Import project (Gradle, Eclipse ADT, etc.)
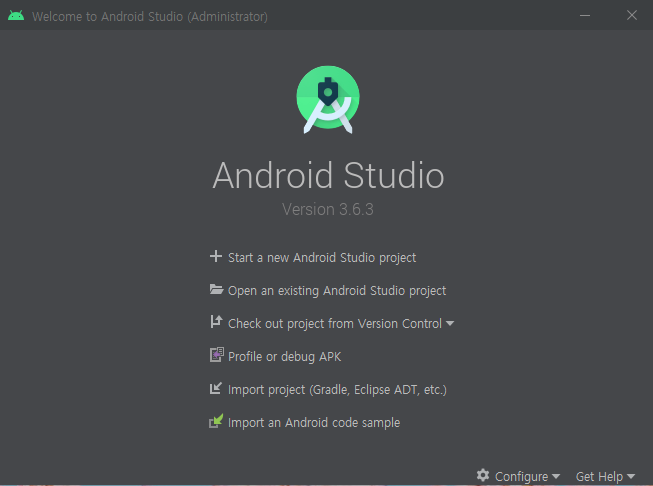The image size is (653, 486). (x=337, y=390)
